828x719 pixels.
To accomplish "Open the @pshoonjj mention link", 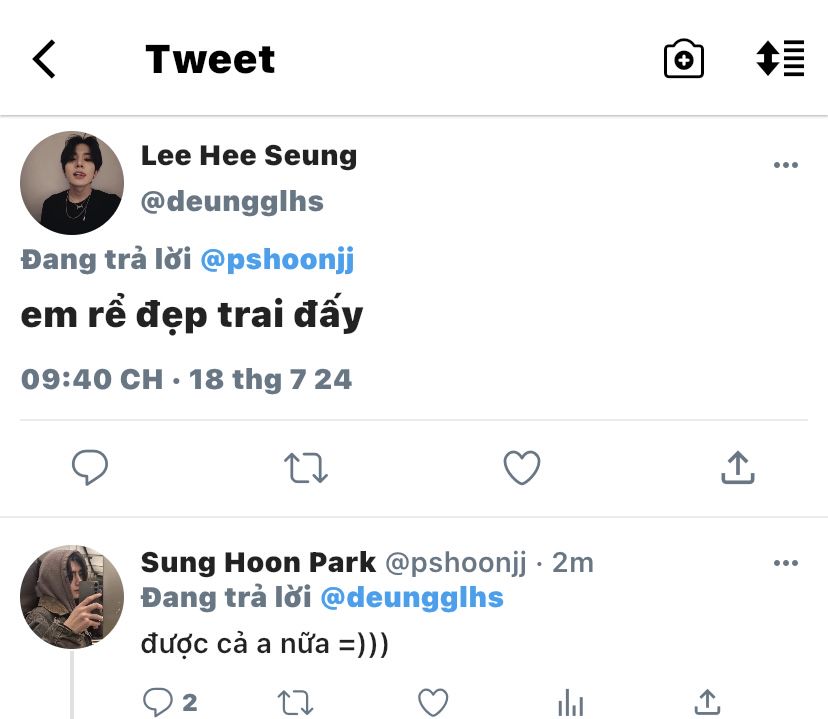I will 277,260.
